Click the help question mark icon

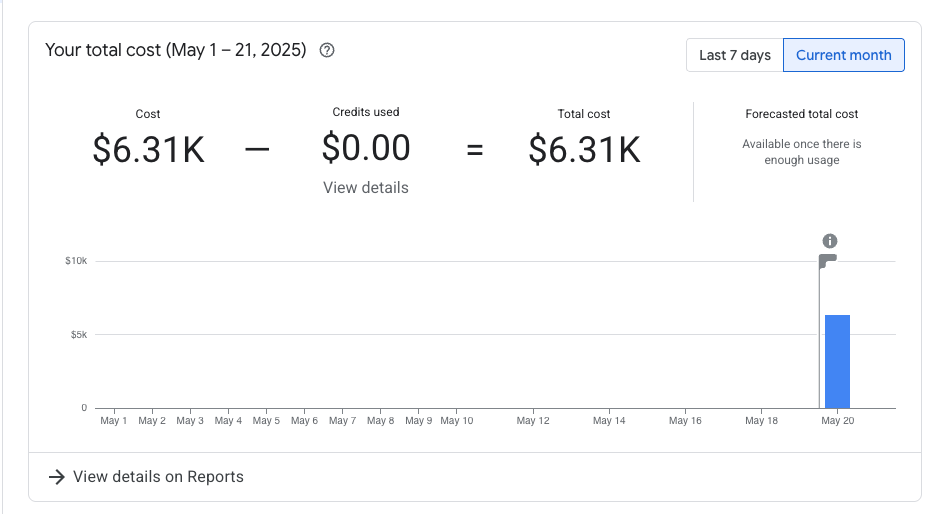coord(326,50)
